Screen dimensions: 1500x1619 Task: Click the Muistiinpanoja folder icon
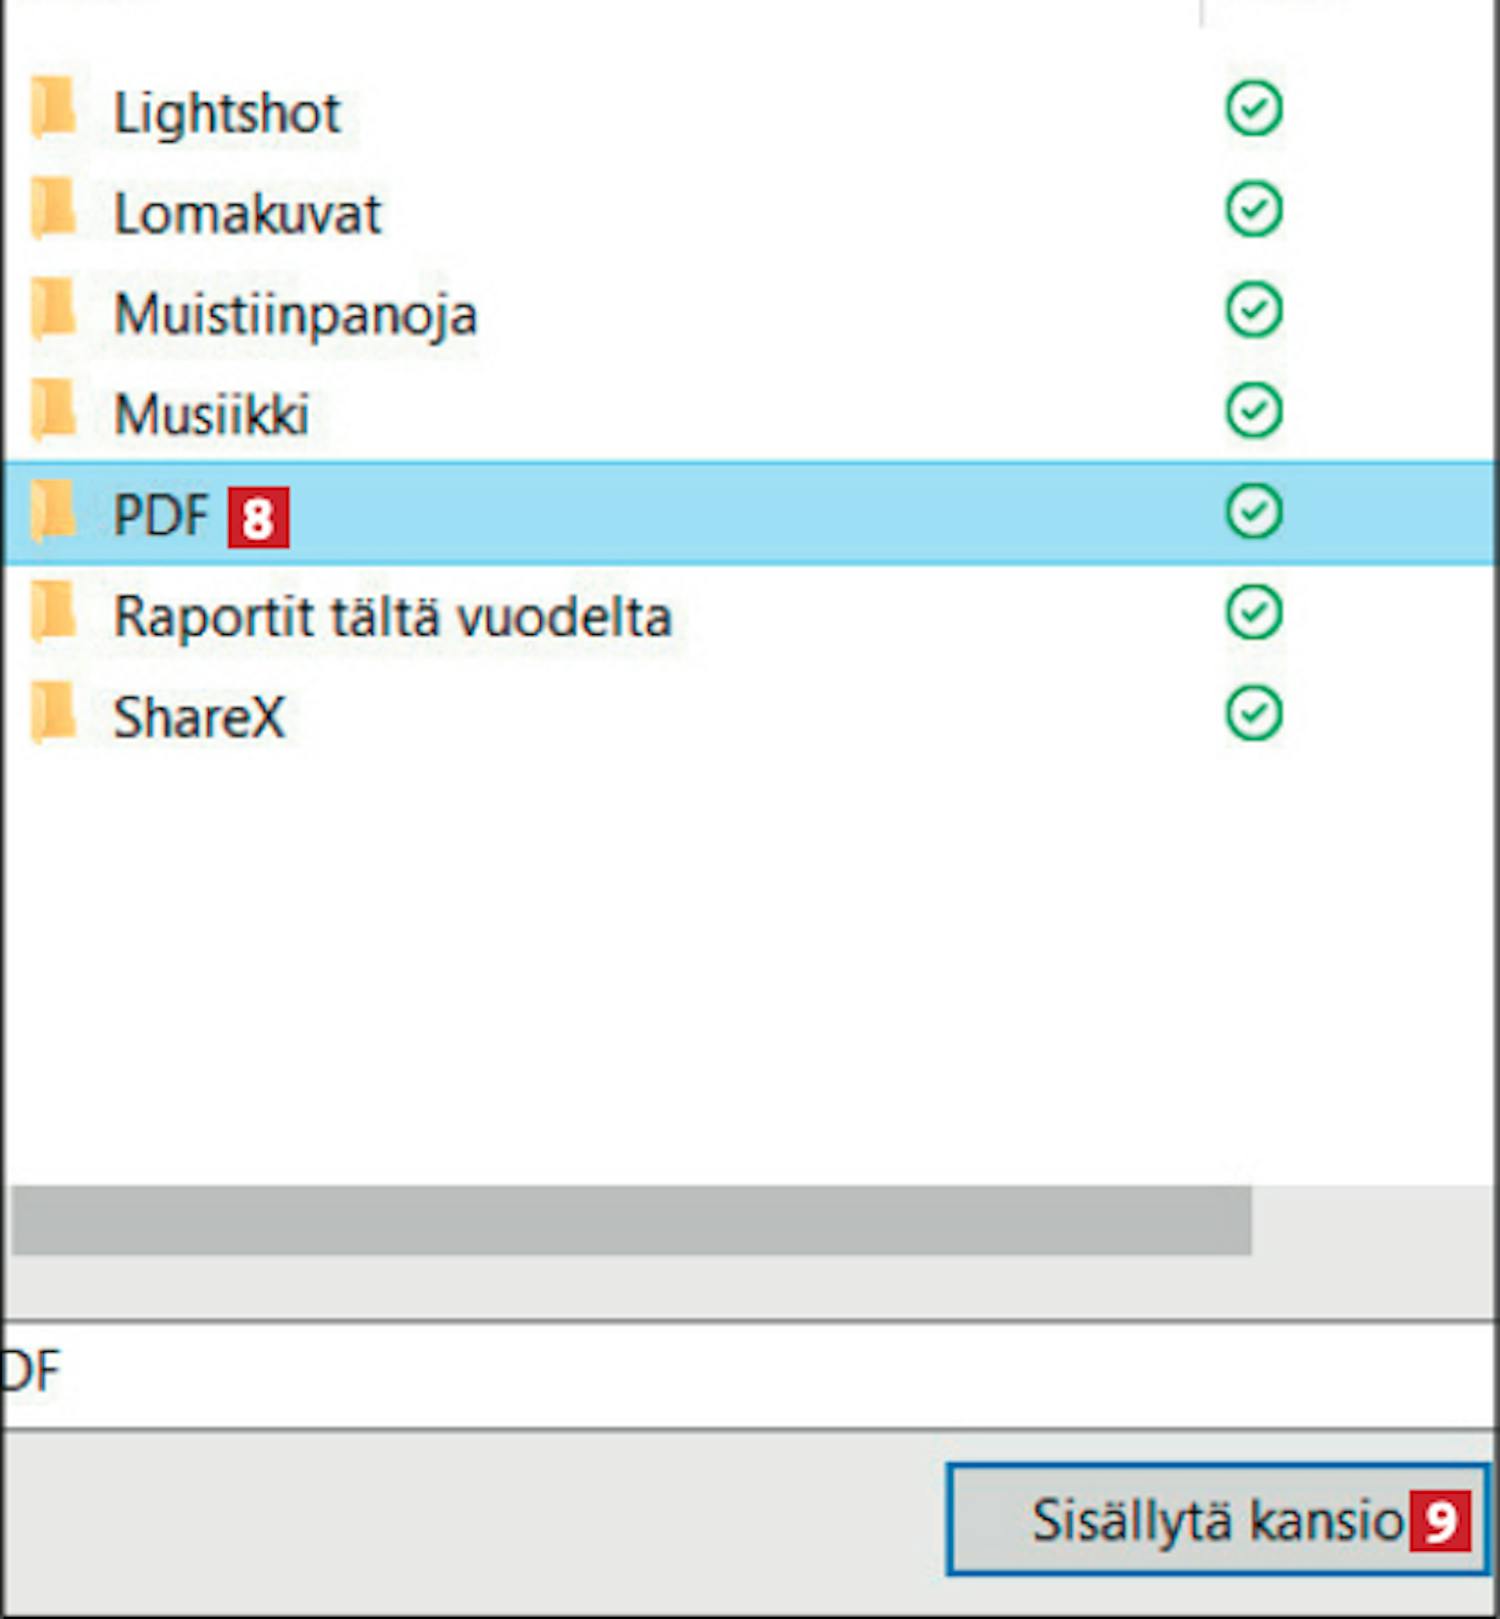click(53, 310)
